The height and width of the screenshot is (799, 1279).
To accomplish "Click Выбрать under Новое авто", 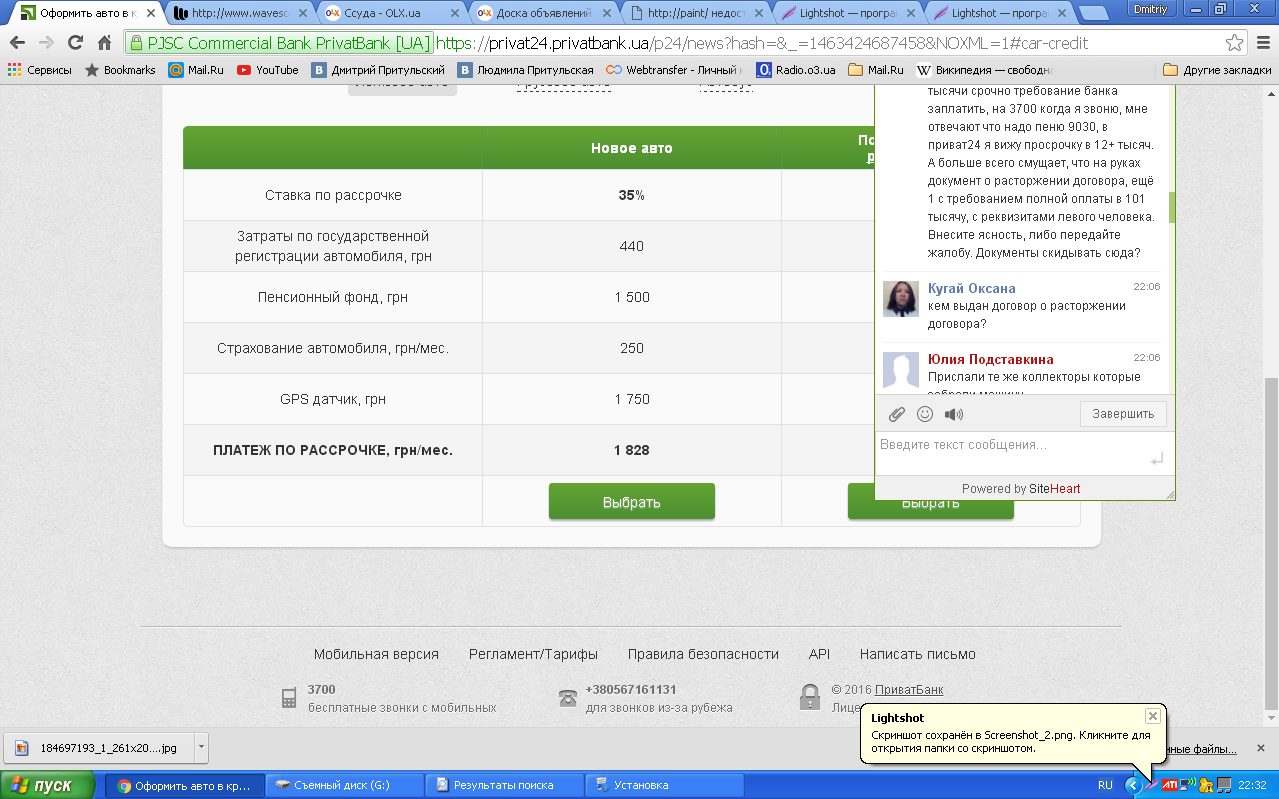I will (x=632, y=501).
